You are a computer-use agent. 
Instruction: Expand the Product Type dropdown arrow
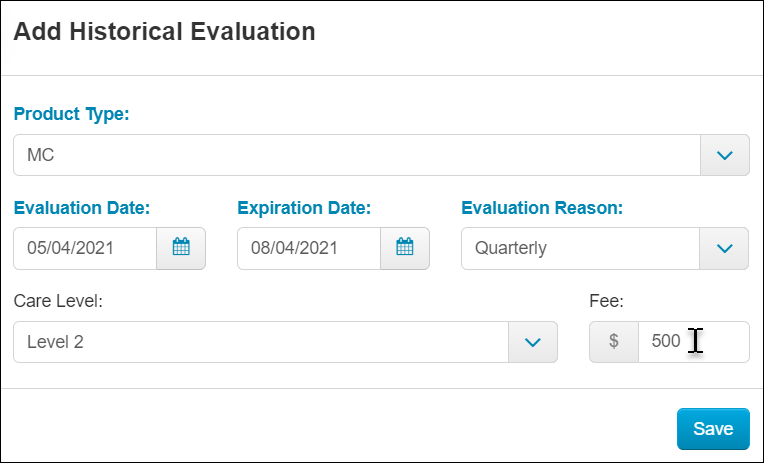coord(725,155)
